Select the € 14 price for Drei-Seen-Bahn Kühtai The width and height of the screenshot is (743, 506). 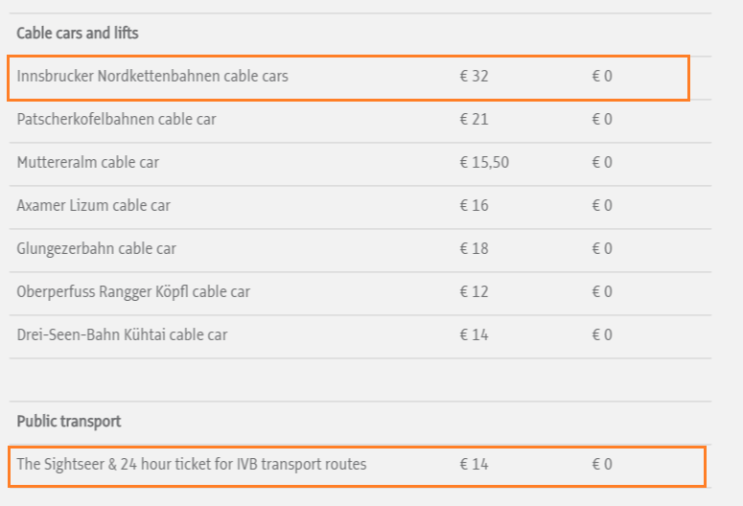[x=474, y=334]
